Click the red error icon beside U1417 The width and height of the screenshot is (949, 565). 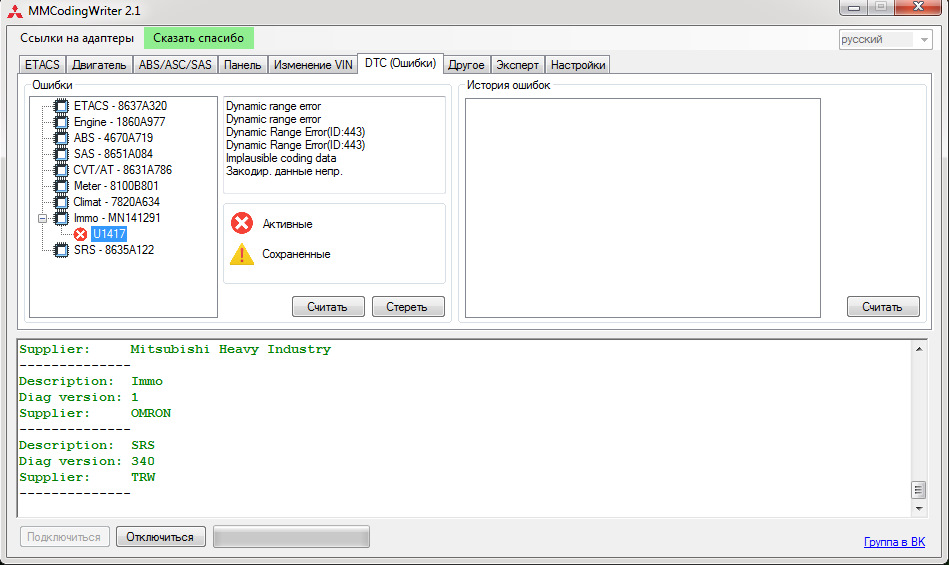tap(80, 234)
